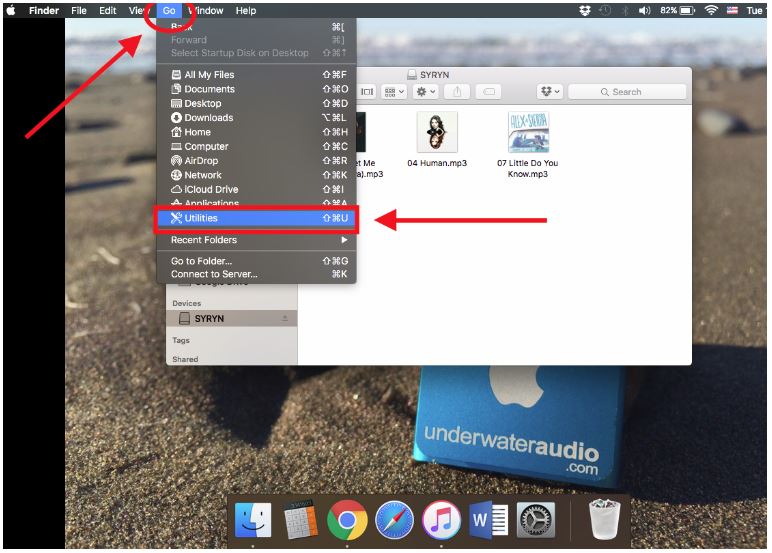Eject the SYRYN device
The height and width of the screenshot is (553, 772).
(285, 319)
